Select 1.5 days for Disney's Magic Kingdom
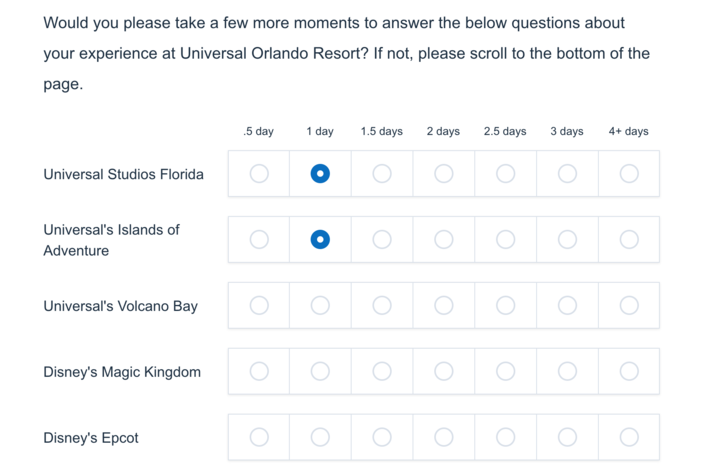720x466 pixels. [x=382, y=371]
